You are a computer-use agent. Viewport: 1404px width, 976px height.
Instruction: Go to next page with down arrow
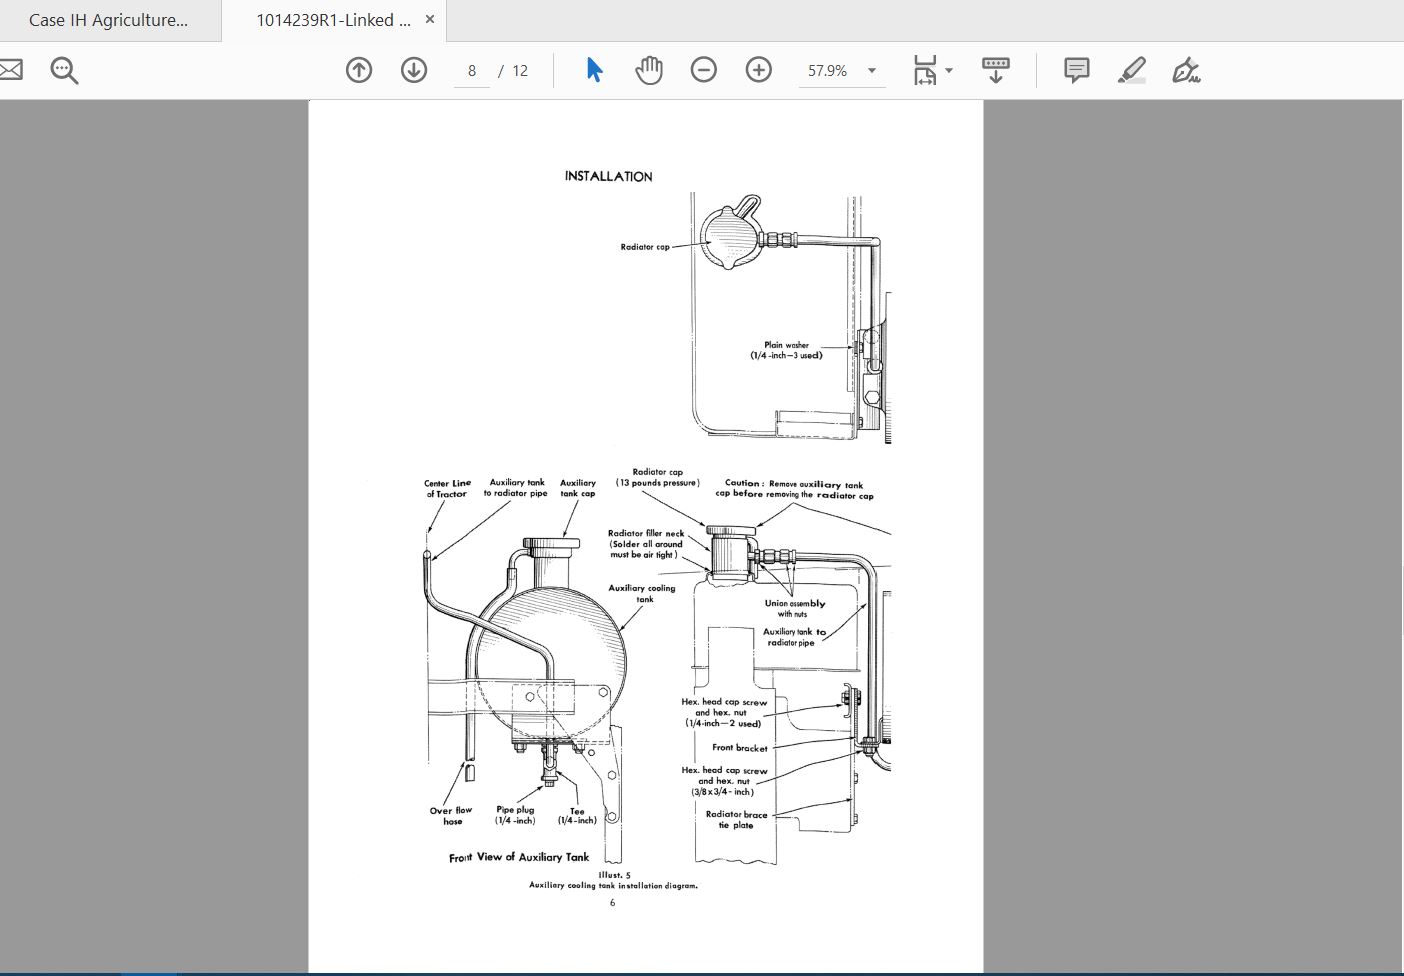coord(414,70)
